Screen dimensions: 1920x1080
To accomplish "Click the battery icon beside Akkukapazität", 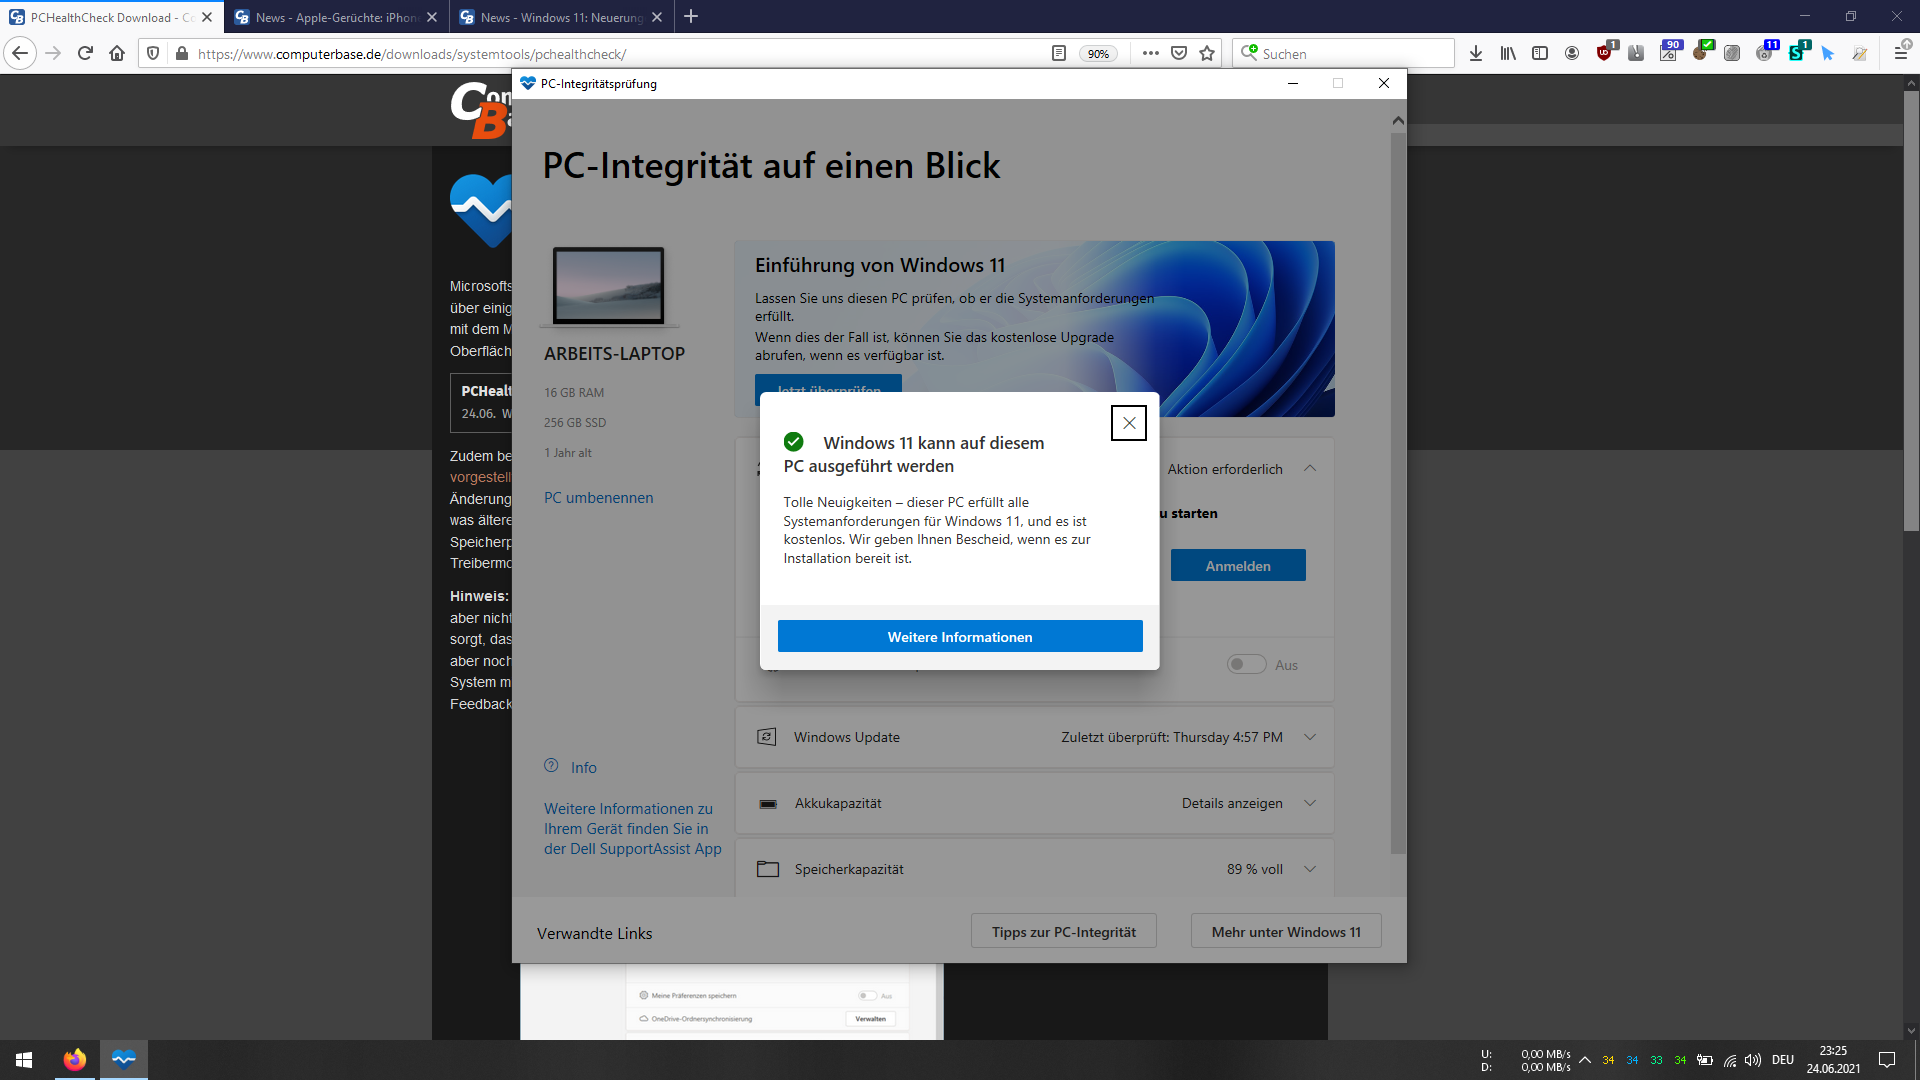I will pos(767,803).
